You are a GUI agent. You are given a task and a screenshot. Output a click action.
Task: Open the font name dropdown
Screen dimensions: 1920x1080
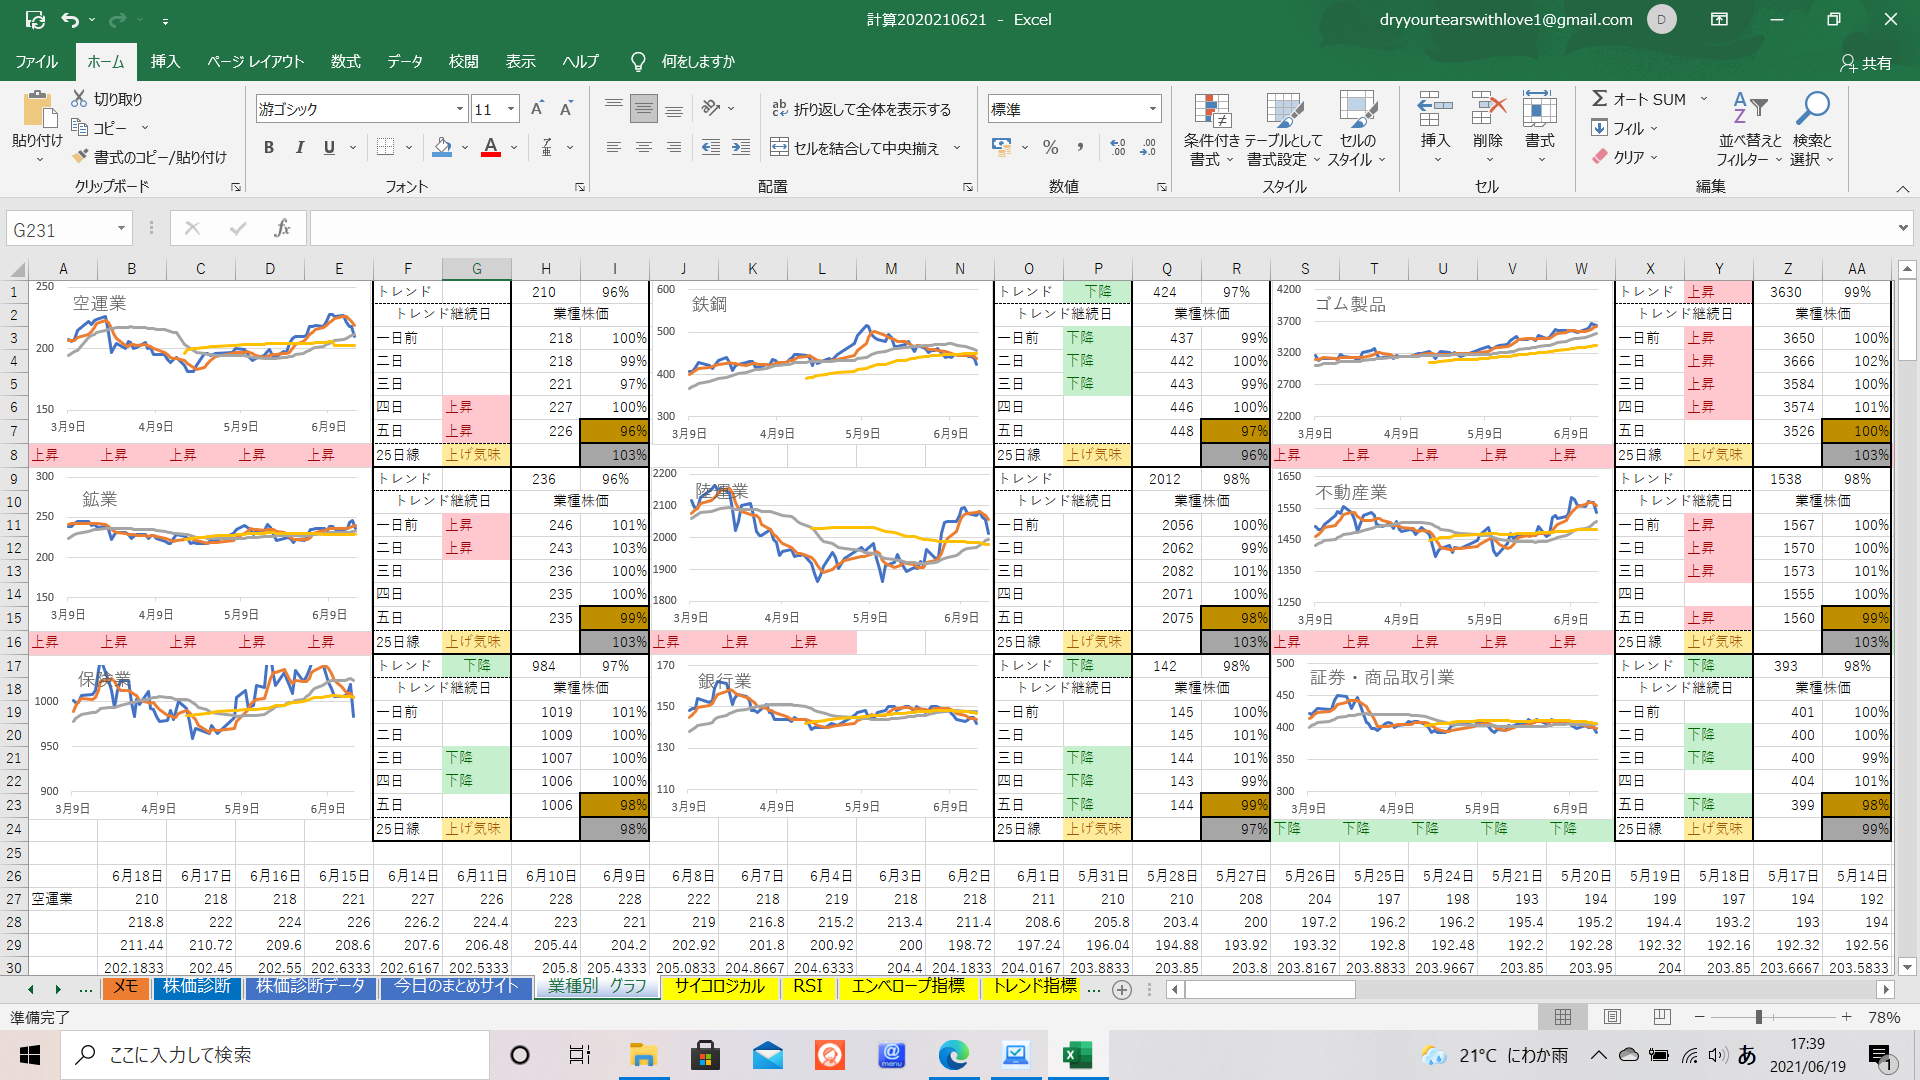459,109
